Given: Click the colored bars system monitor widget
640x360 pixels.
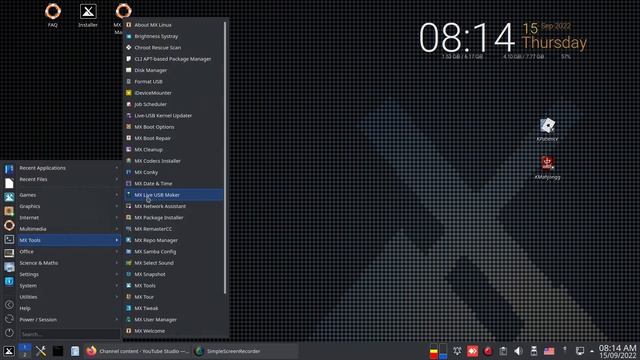Looking at the screenshot, I should pos(438,351).
